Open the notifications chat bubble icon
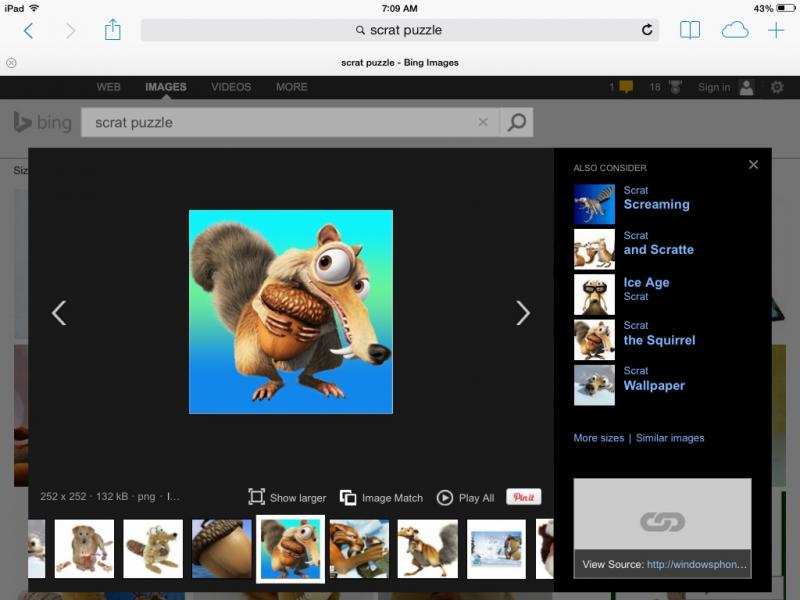The height and width of the screenshot is (600, 800). [x=626, y=87]
